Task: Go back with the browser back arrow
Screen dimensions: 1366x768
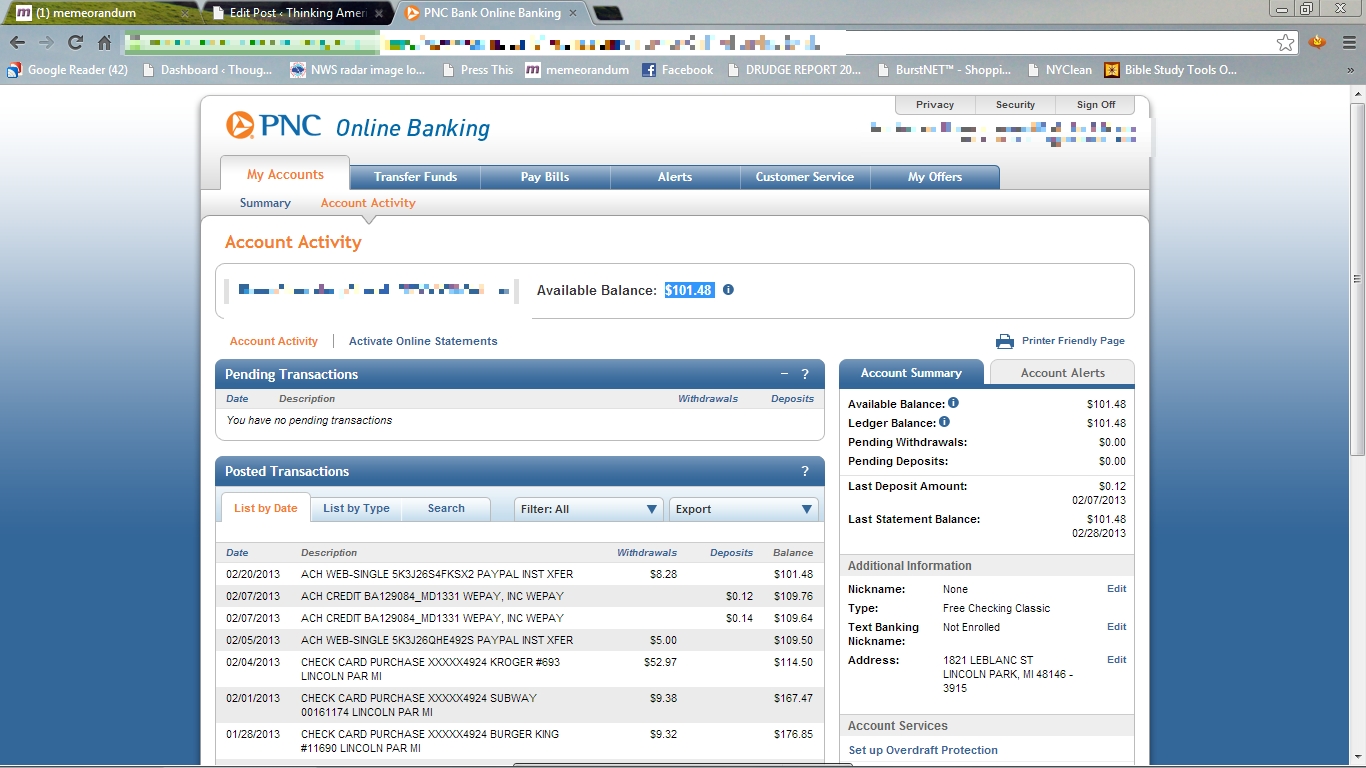Action: pos(17,42)
